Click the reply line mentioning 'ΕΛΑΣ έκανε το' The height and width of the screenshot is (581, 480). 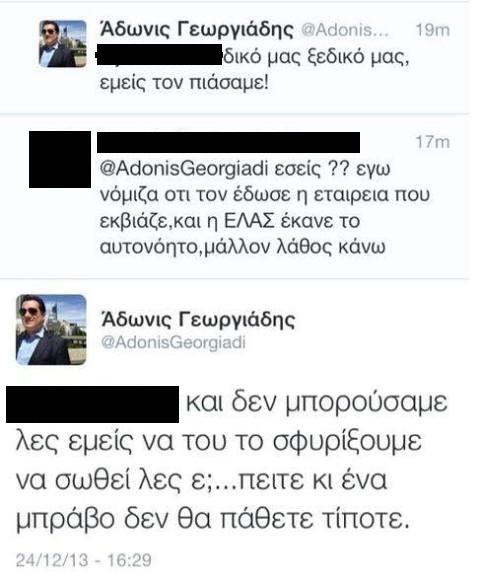click(230, 221)
